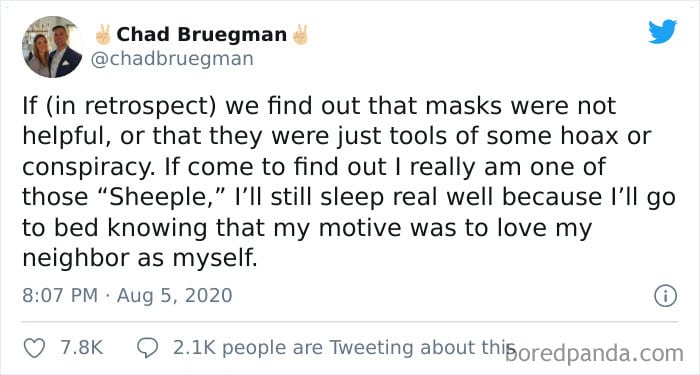Open the @chadbruegman handle link
This screenshot has height=375, width=700.
point(172,59)
